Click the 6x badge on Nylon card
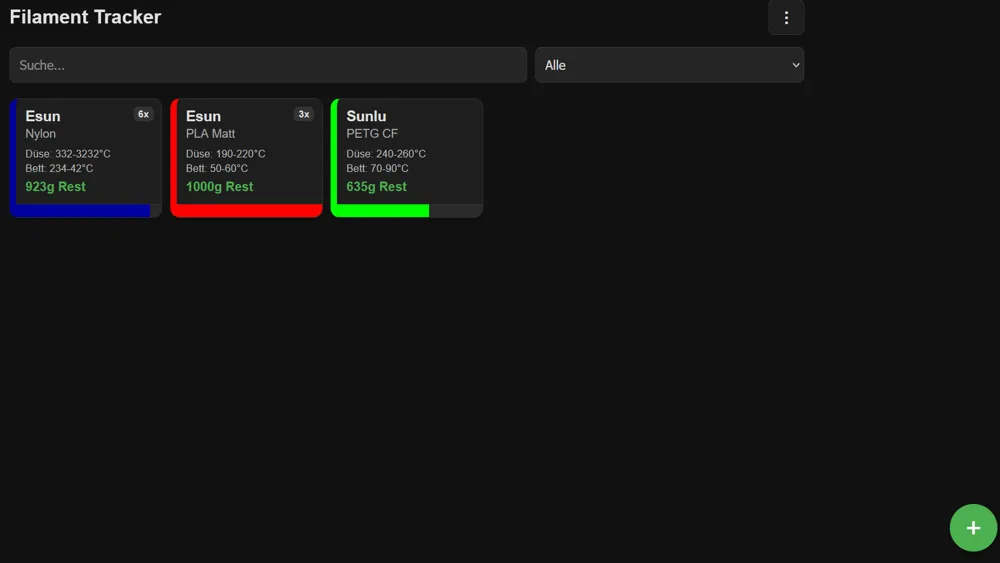This screenshot has height=563, width=1000. pyautogui.click(x=143, y=114)
